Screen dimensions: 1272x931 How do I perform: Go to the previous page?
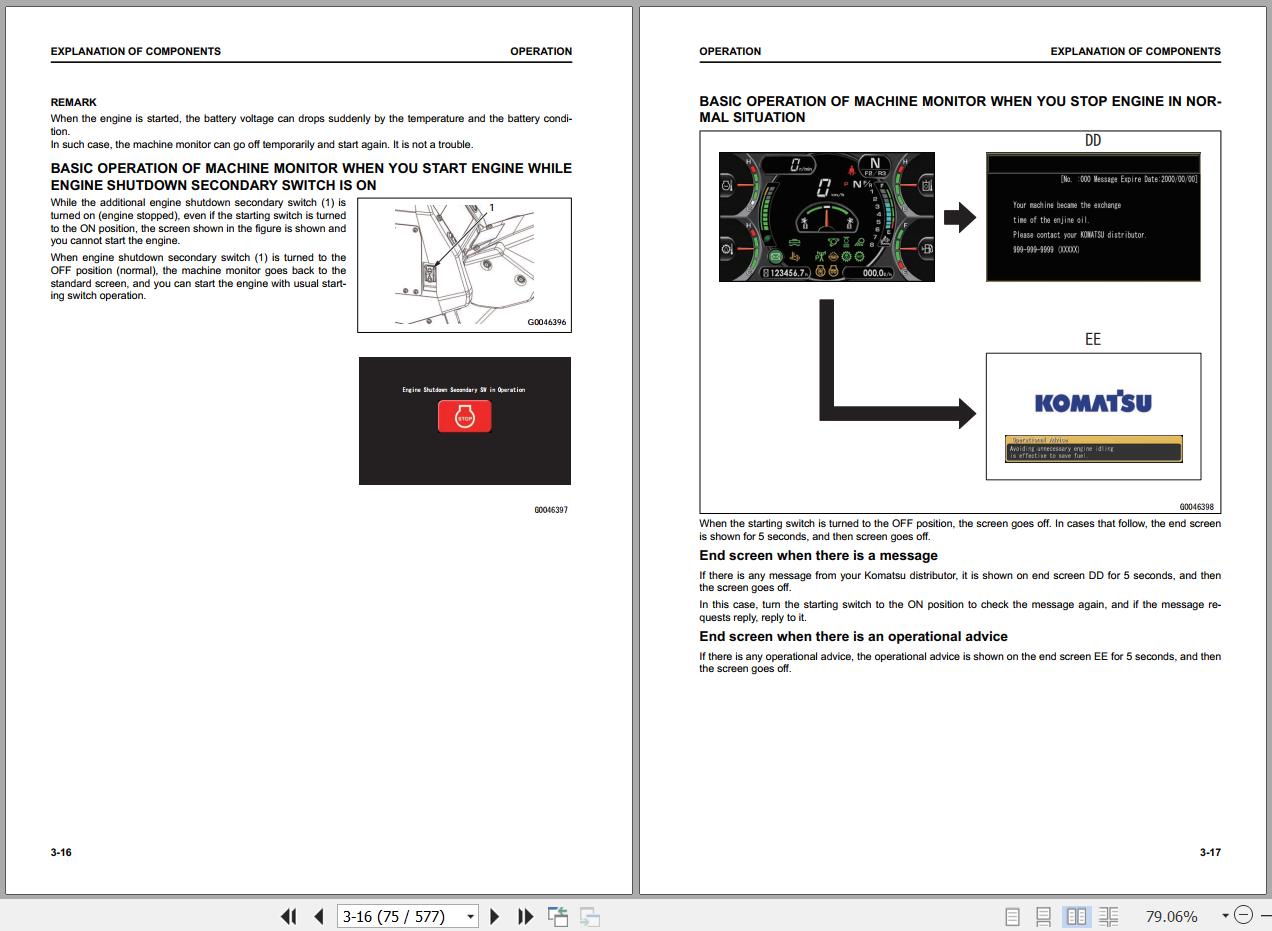click(x=319, y=916)
